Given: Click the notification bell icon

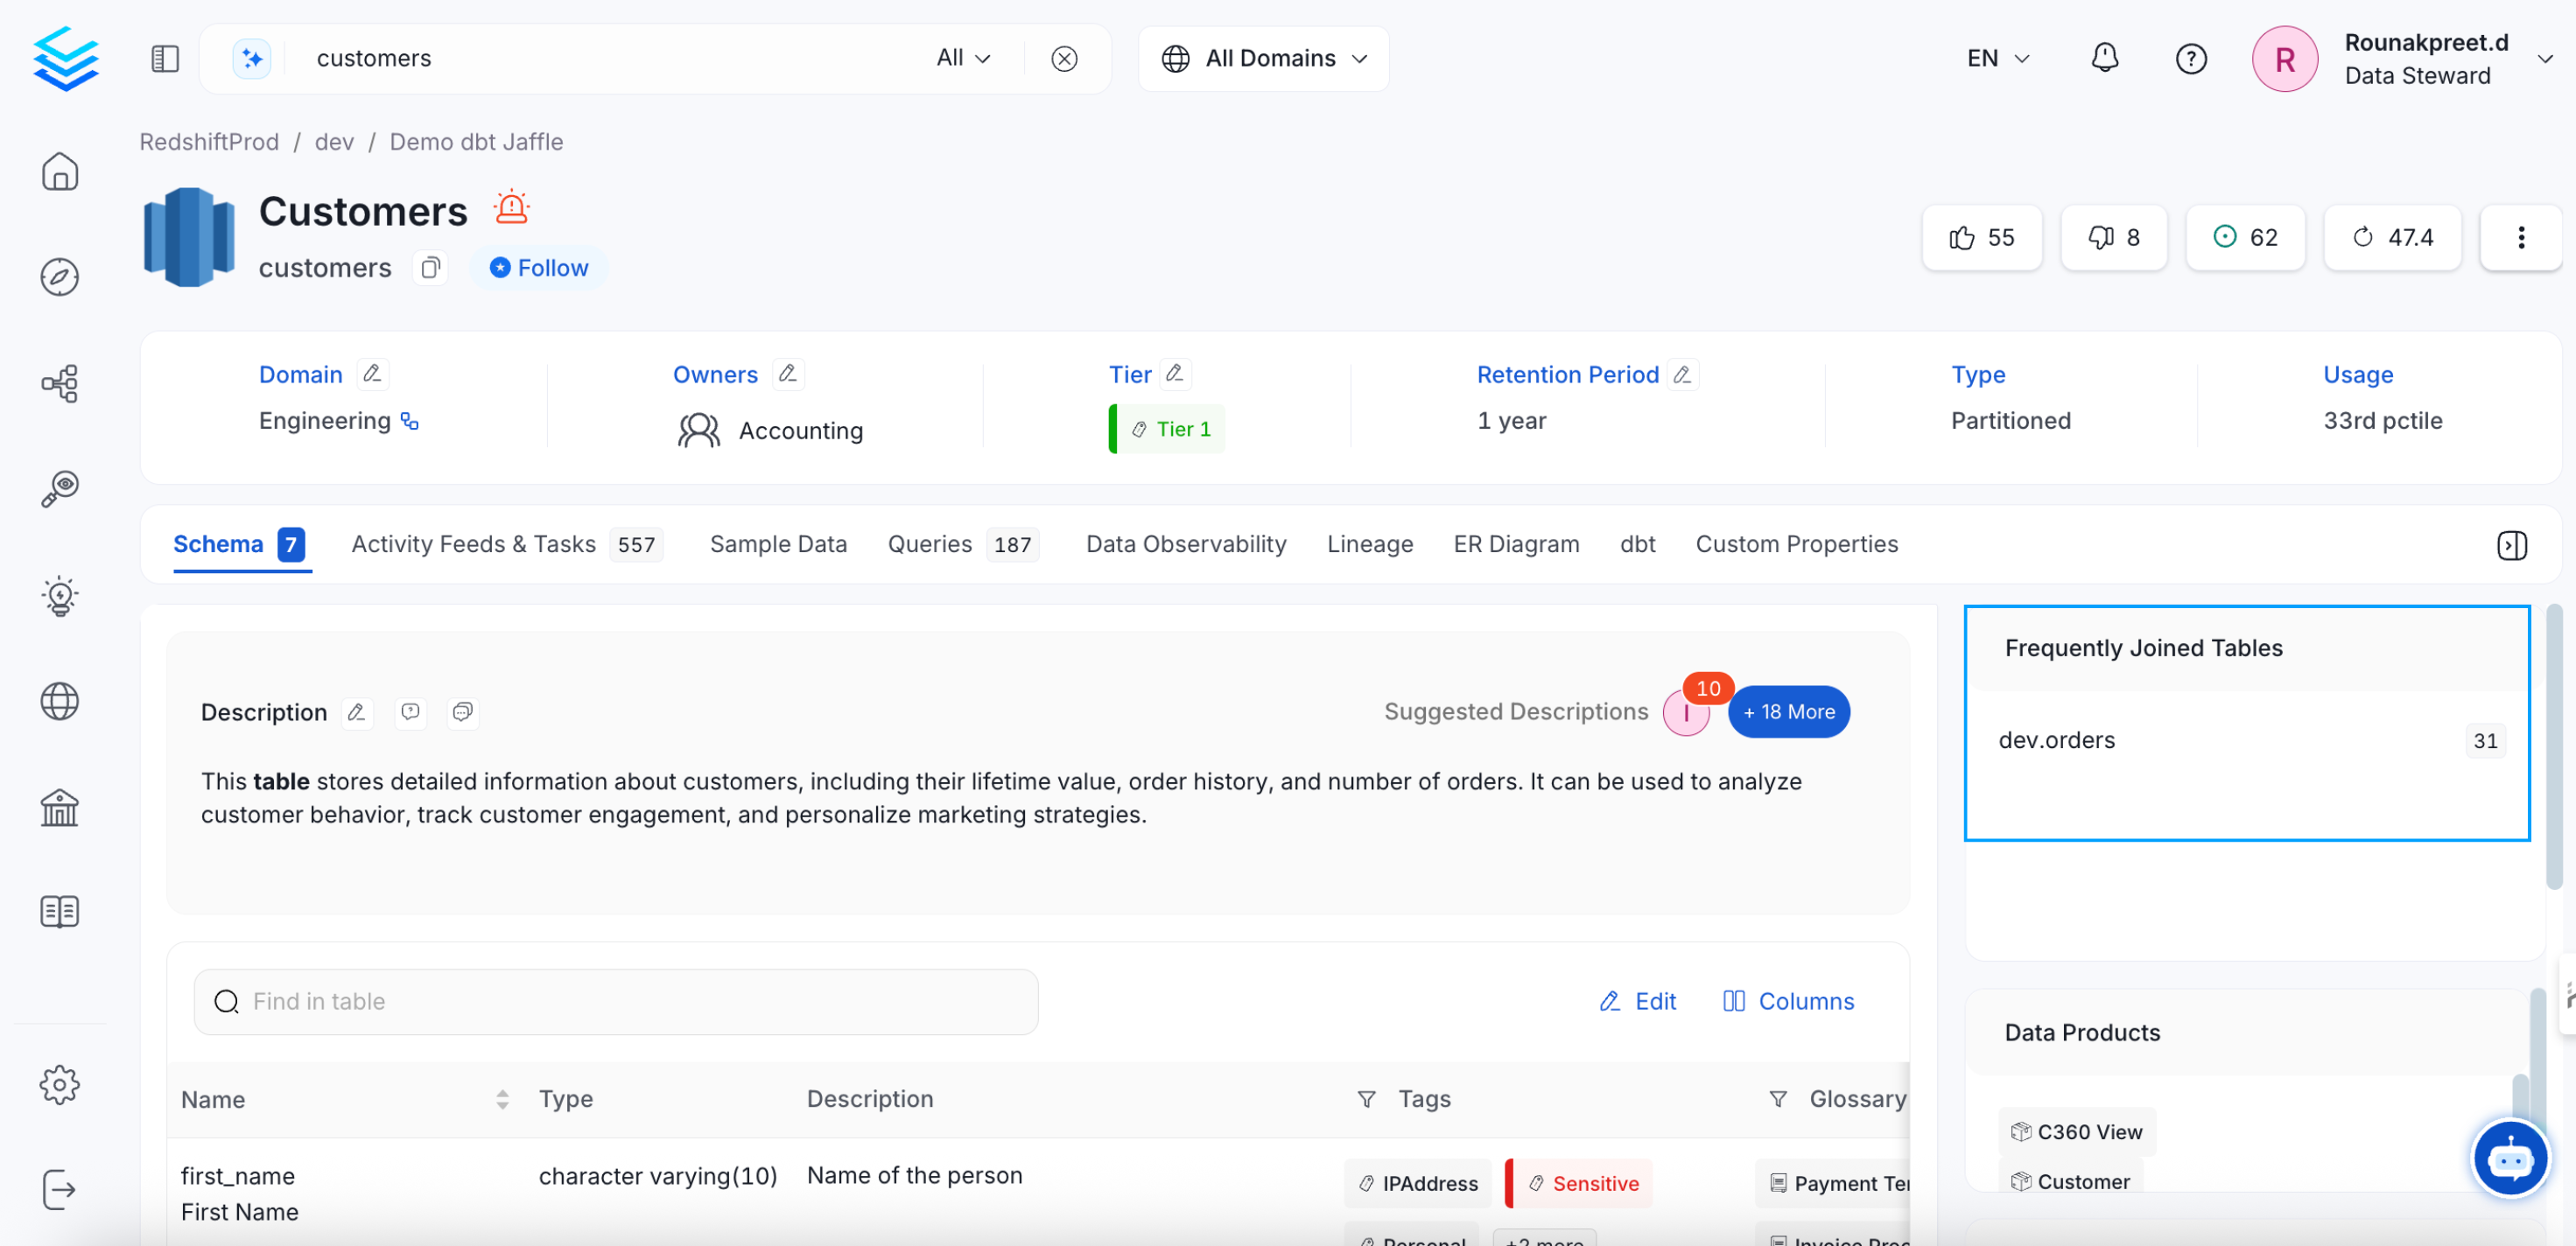Looking at the screenshot, I should click(x=2104, y=58).
